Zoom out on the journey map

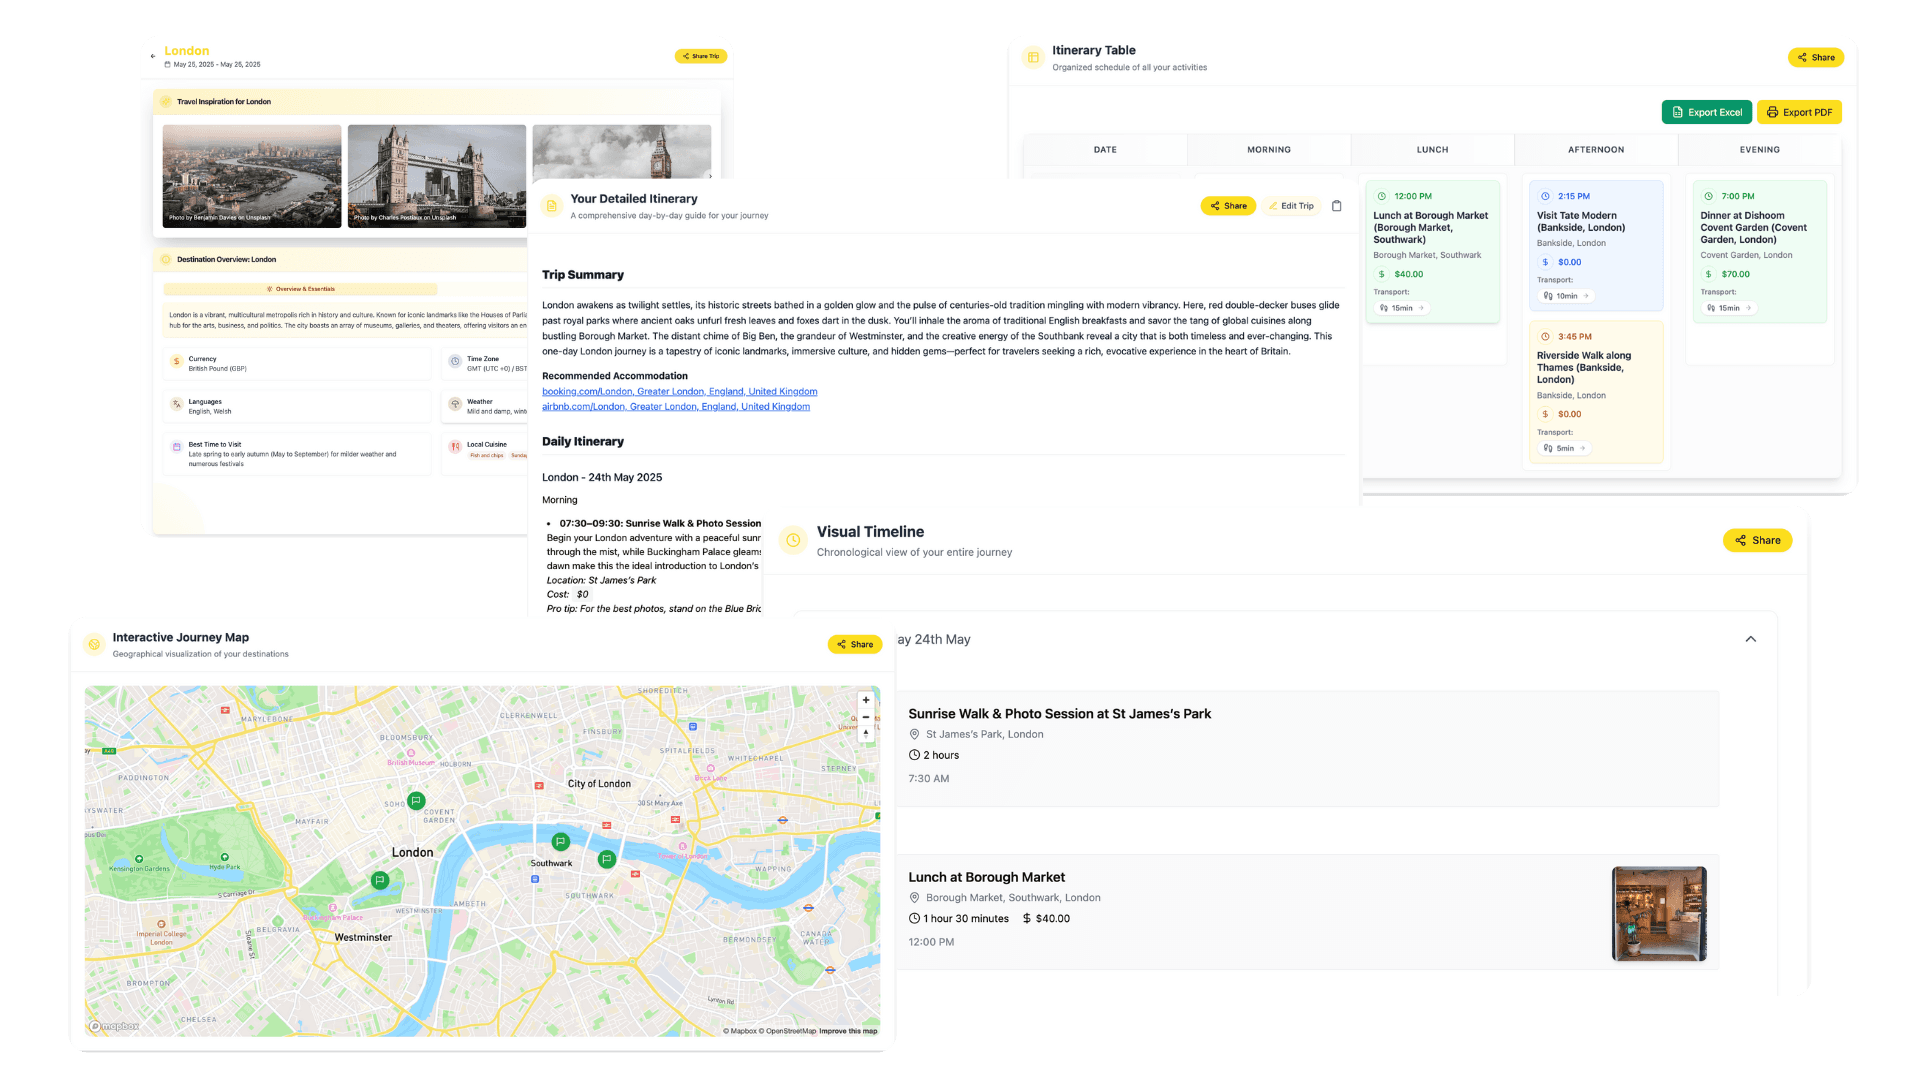(x=866, y=717)
